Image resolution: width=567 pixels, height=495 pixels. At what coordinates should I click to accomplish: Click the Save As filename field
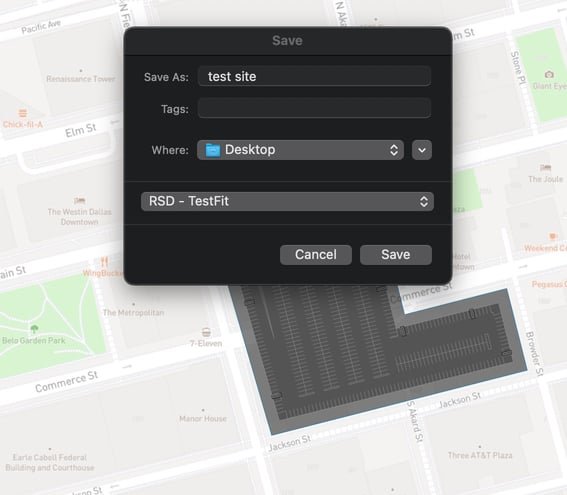314,76
